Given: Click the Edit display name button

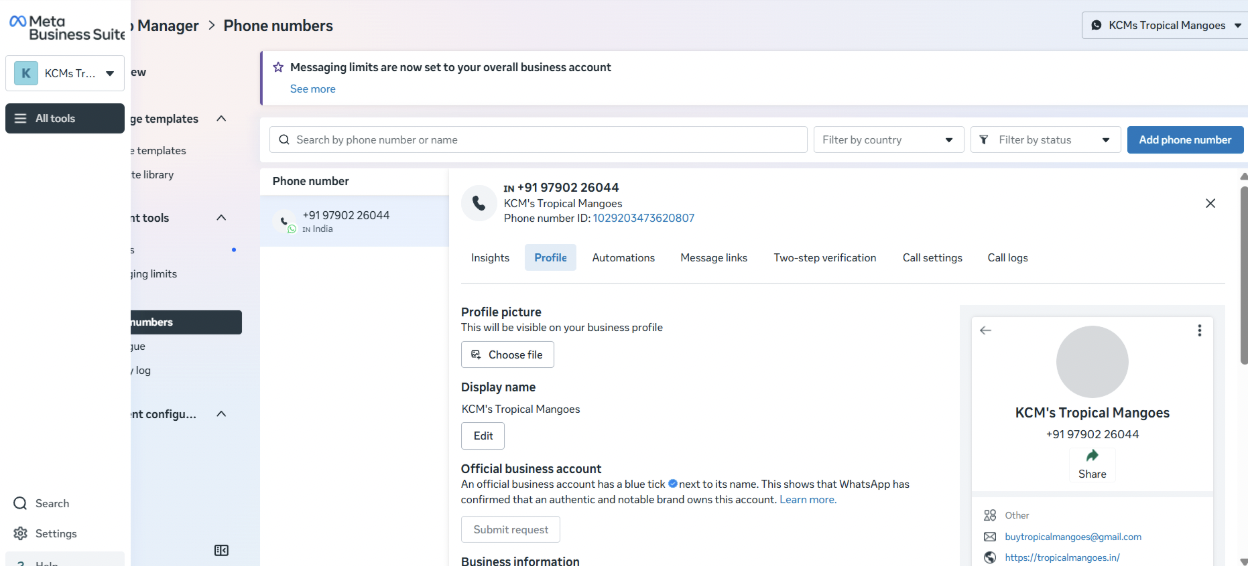Looking at the screenshot, I should coord(483,436).
